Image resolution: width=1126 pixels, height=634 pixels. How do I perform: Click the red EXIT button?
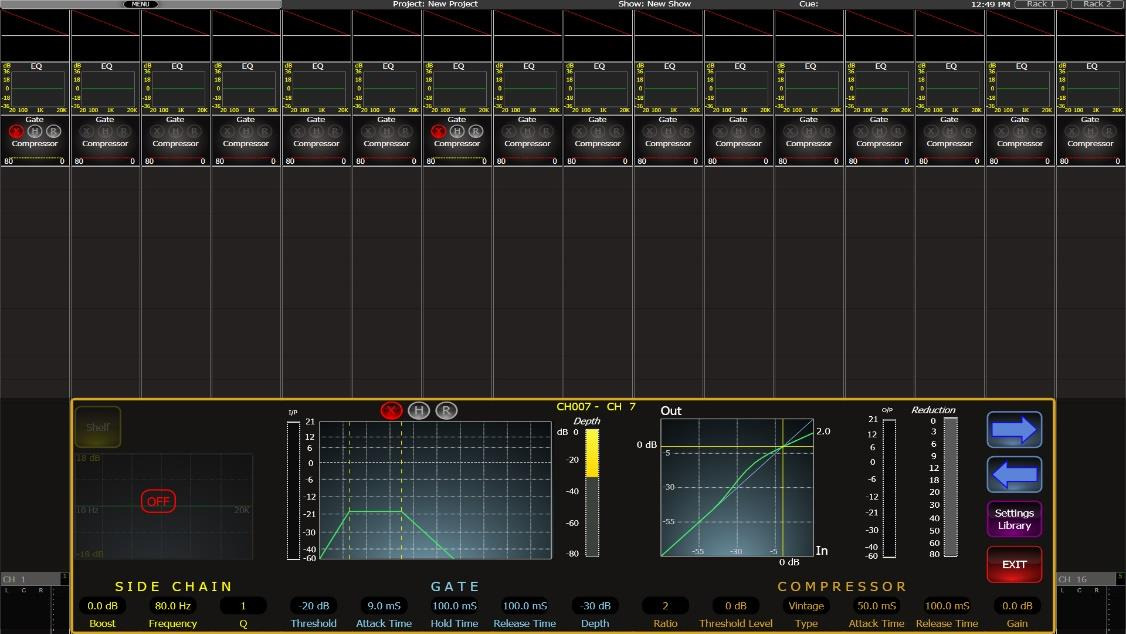coord(1014,564)
